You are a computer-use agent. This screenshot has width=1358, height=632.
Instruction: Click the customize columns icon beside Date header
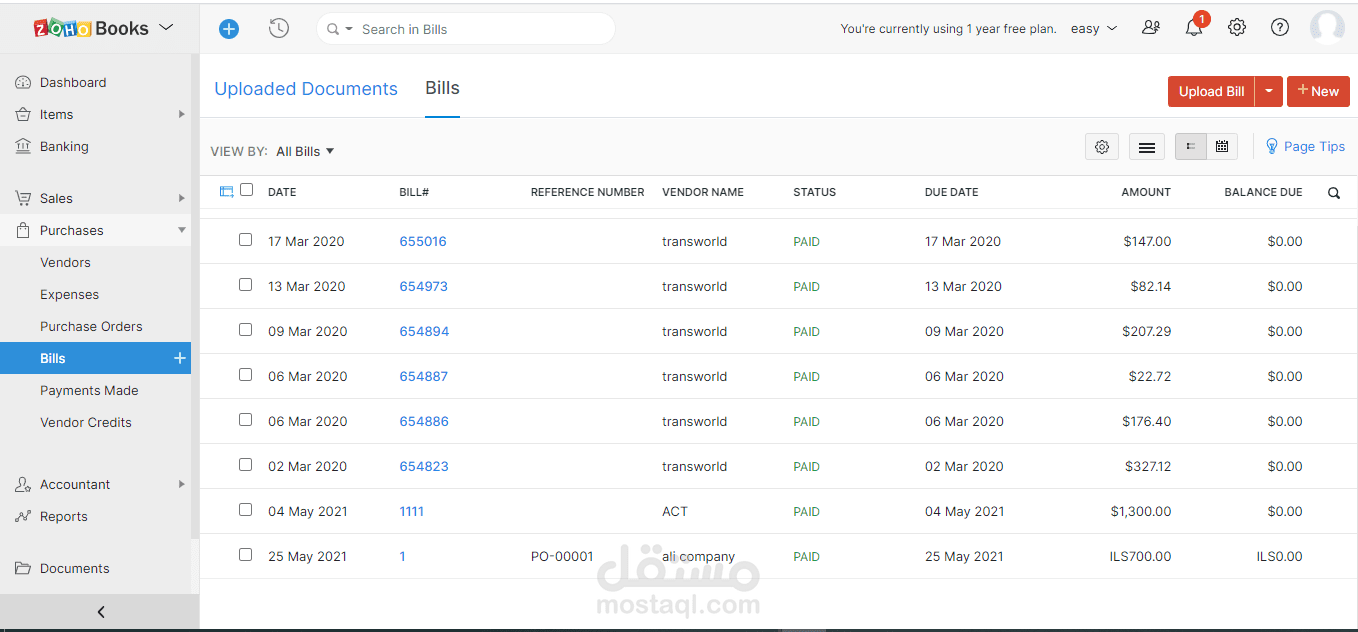(x=226, y=191)
